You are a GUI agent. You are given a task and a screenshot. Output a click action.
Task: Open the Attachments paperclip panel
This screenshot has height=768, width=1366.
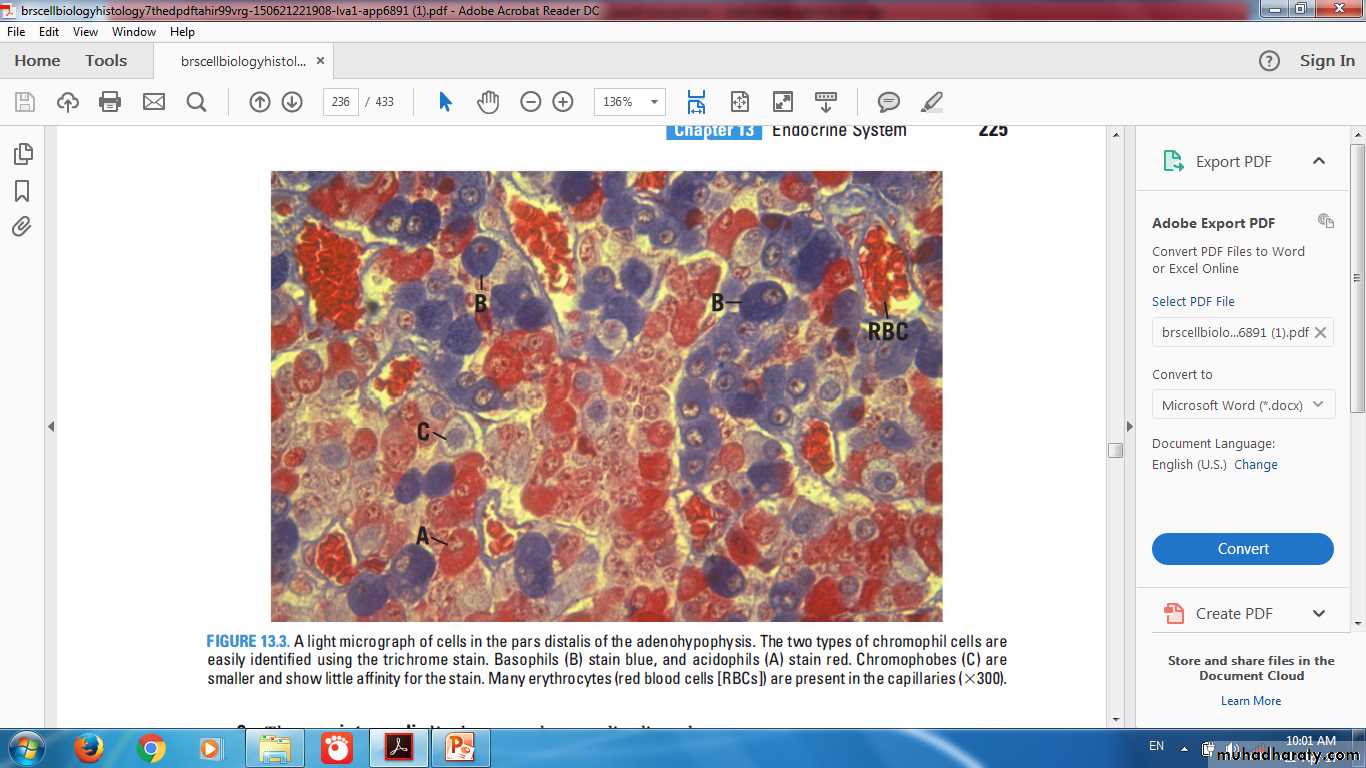pyautogui.click(x=22, y=227)
